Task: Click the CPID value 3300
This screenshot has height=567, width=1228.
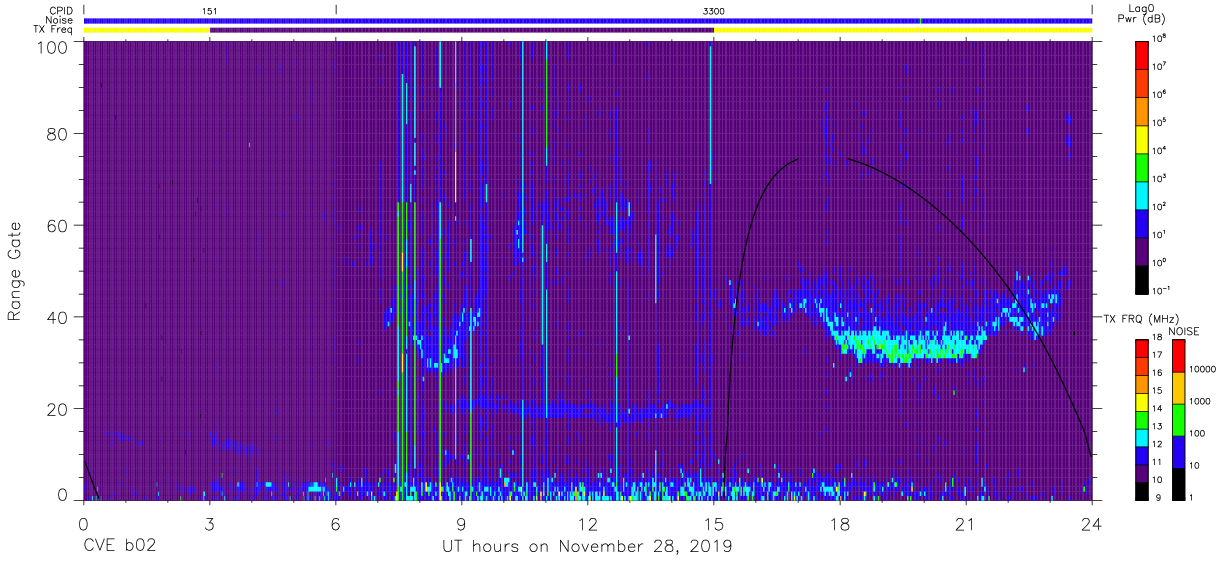Action: click(x=714, y=10)
